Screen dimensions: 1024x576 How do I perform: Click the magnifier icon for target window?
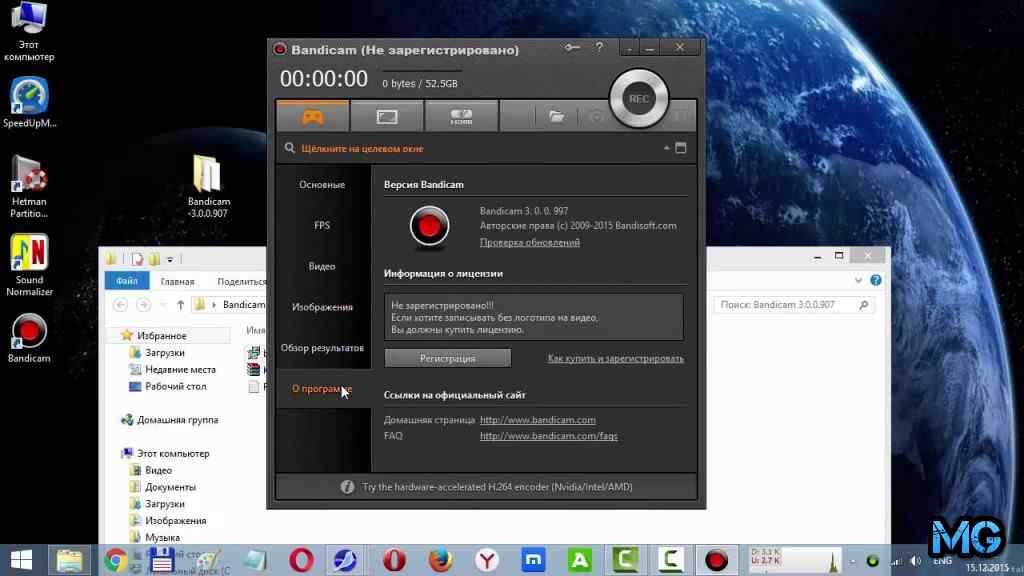(x=289, y=148)
